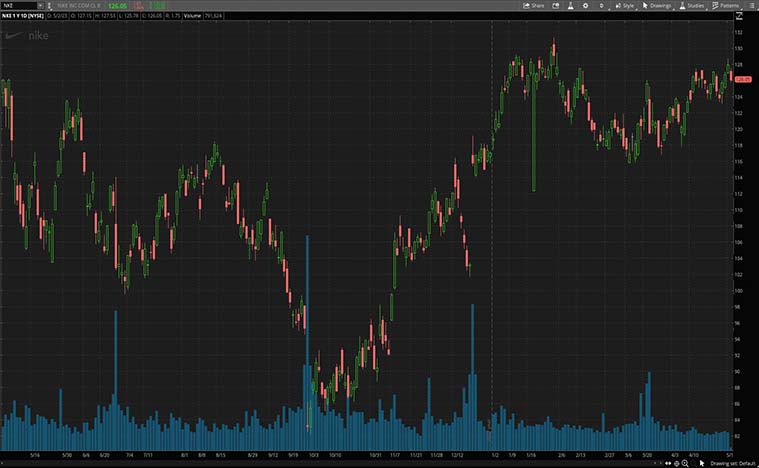Click the 8/15 date axis label

220,455
